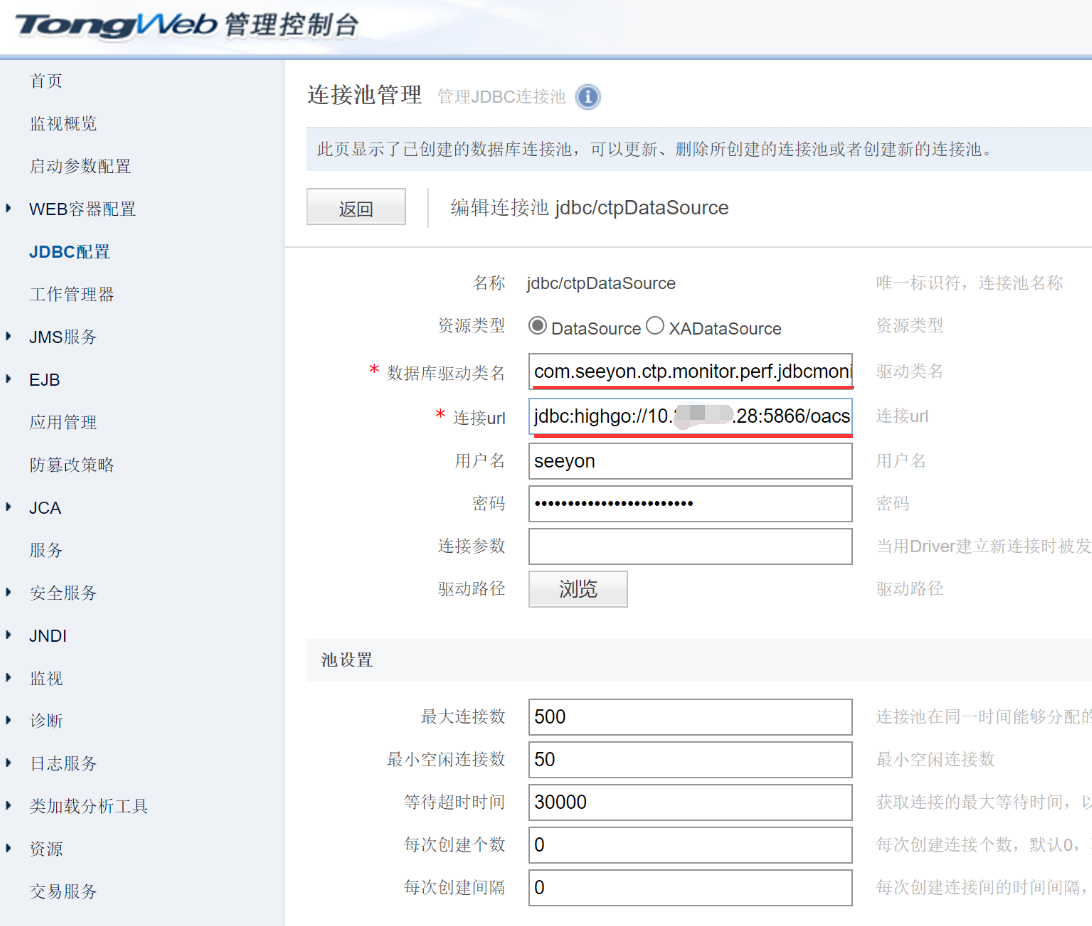The height and width of the screenshot is (926, 1092).
Task: Expand the EJB menu arrow
Action: 8,379
